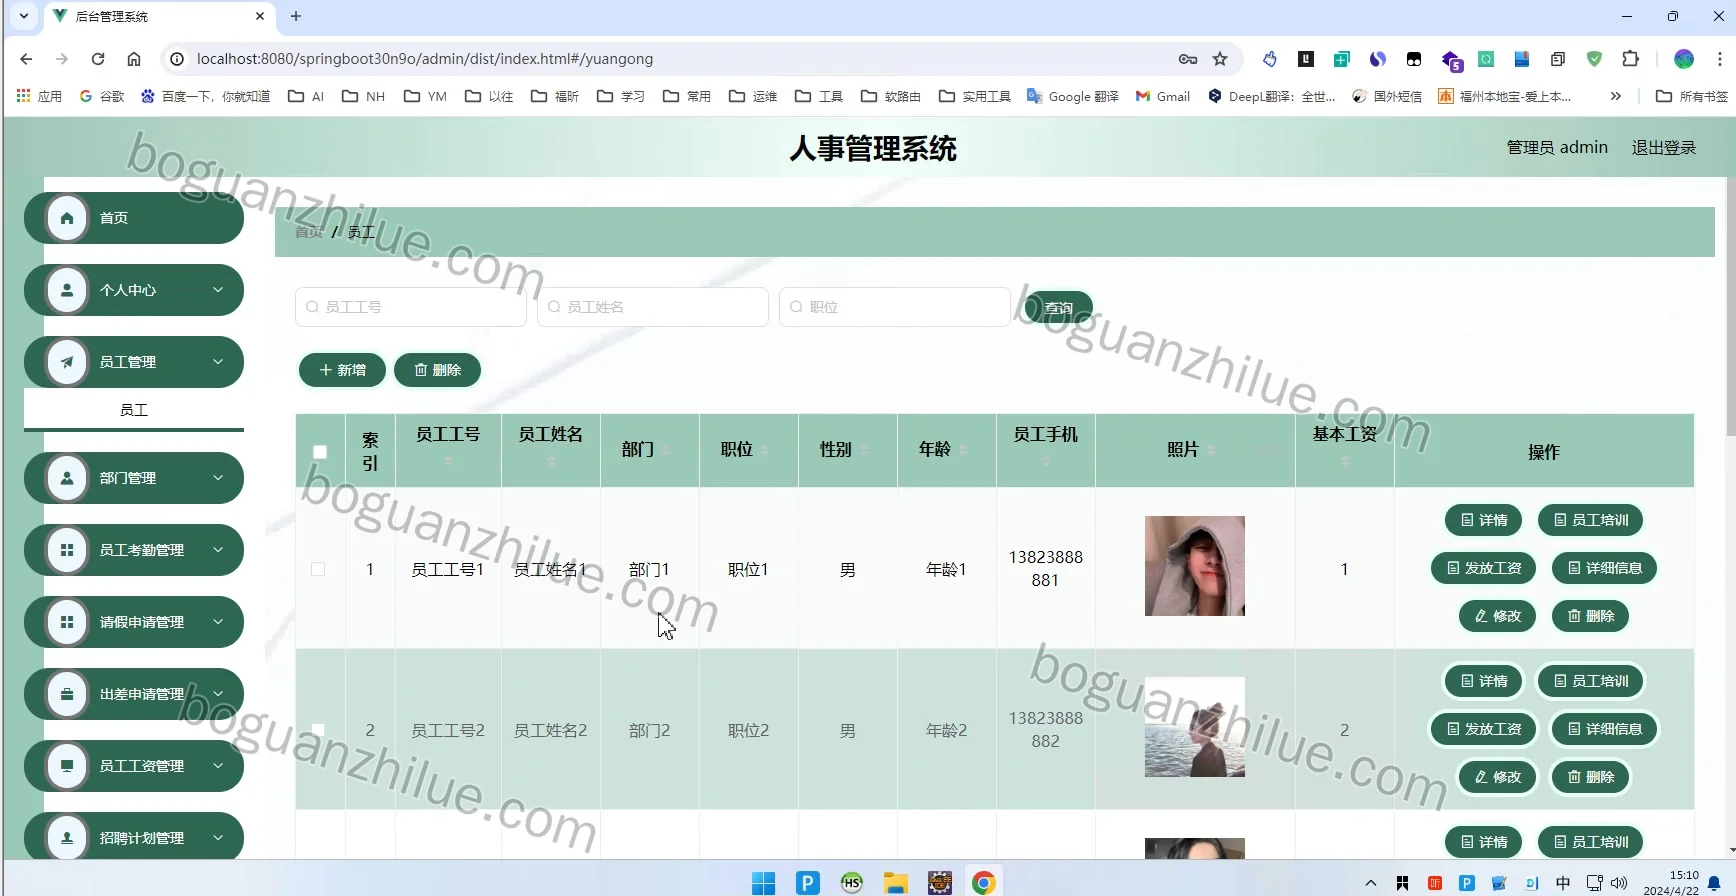Open the 首页 sidebar menu item
The width and height of the screenshot is (1736, 896).
tap(134, 218)
